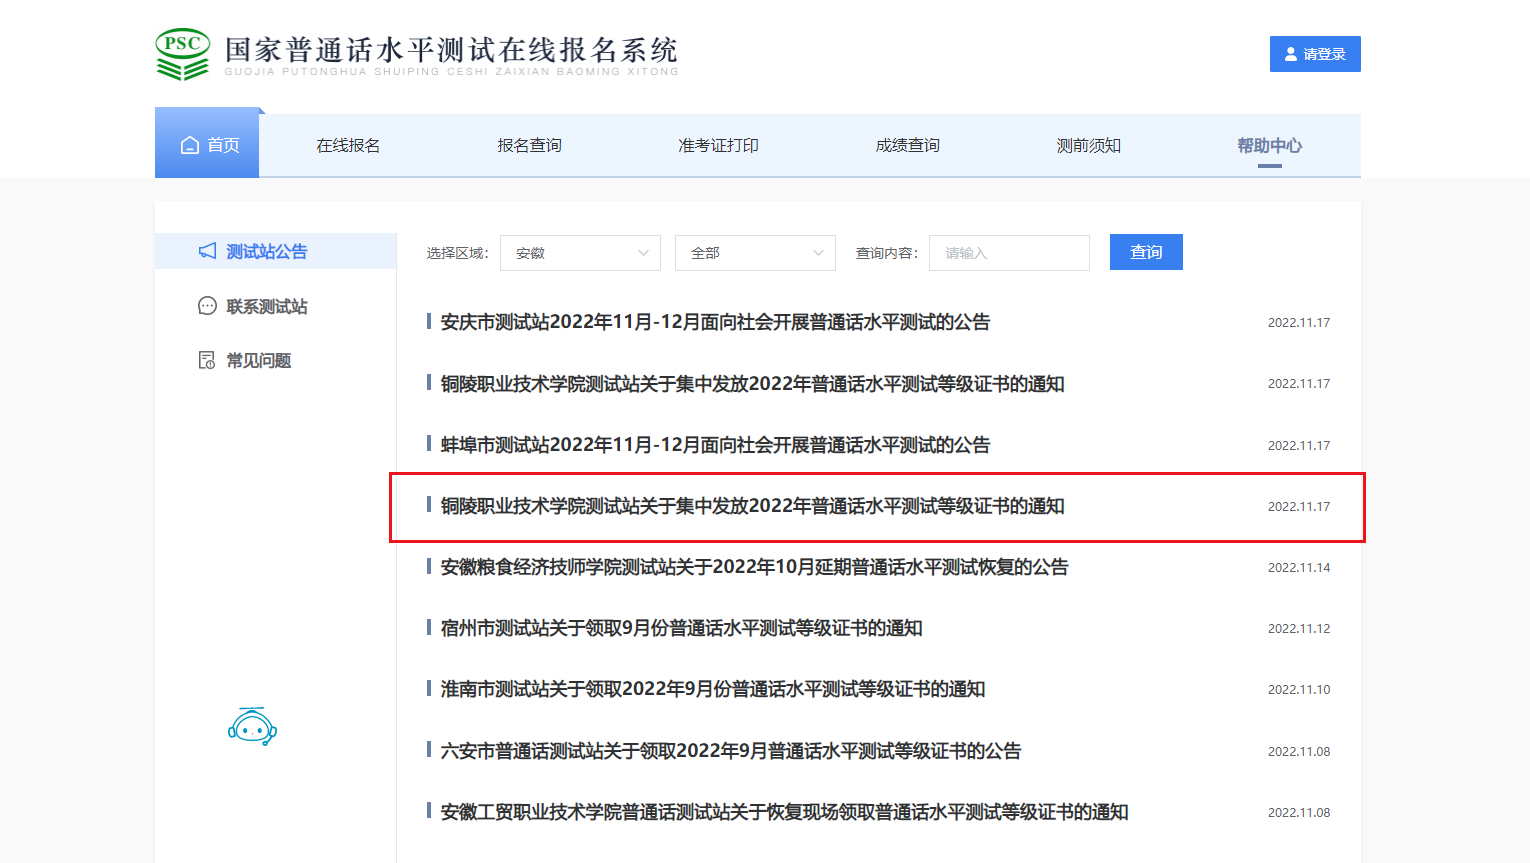Screen dimensions: 1530x863
Task: Click the user icon in 请登录 button
Action: click(1291, 54)
